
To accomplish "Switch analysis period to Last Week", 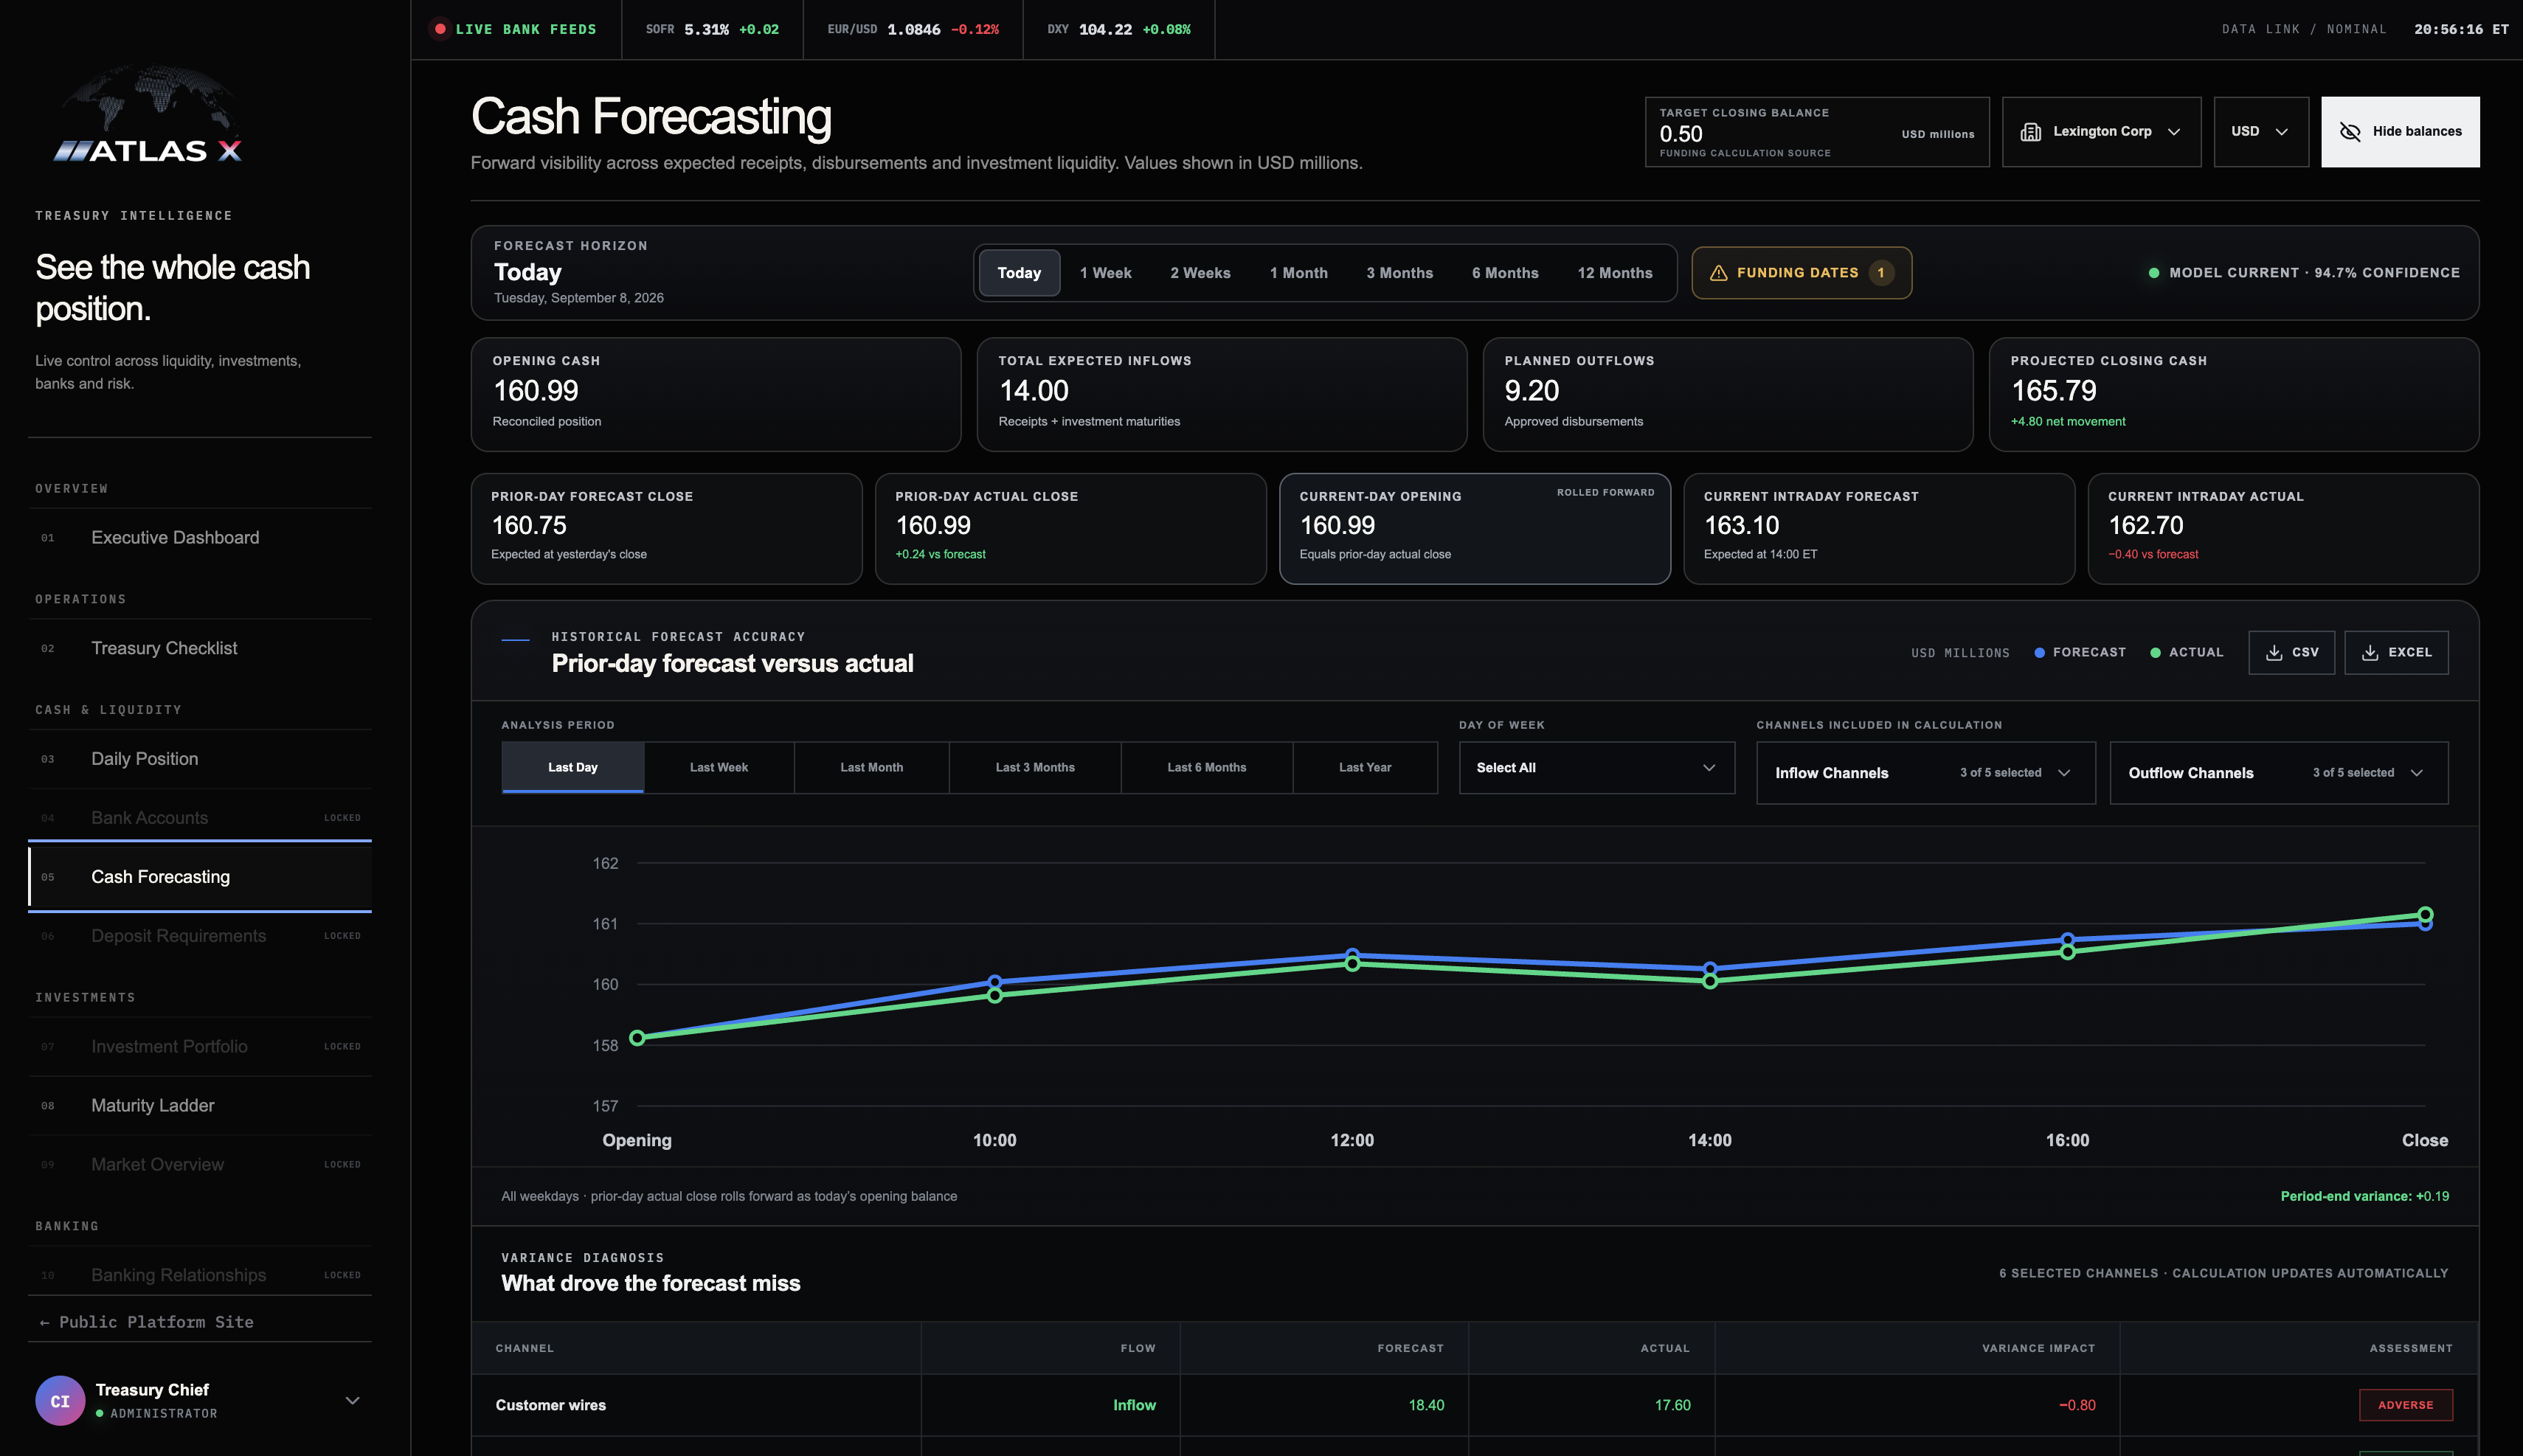I will 718,767.
